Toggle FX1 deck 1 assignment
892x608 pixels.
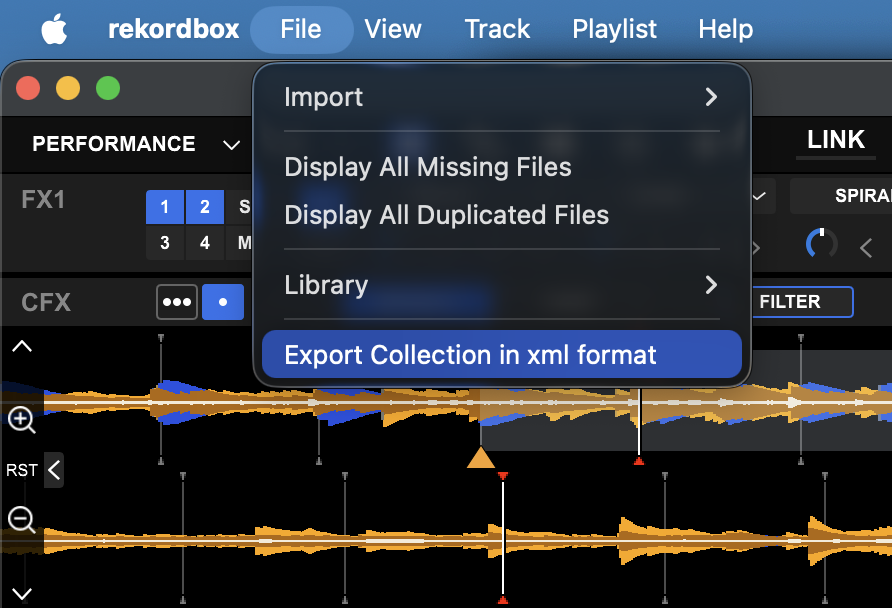coord(164,206)
